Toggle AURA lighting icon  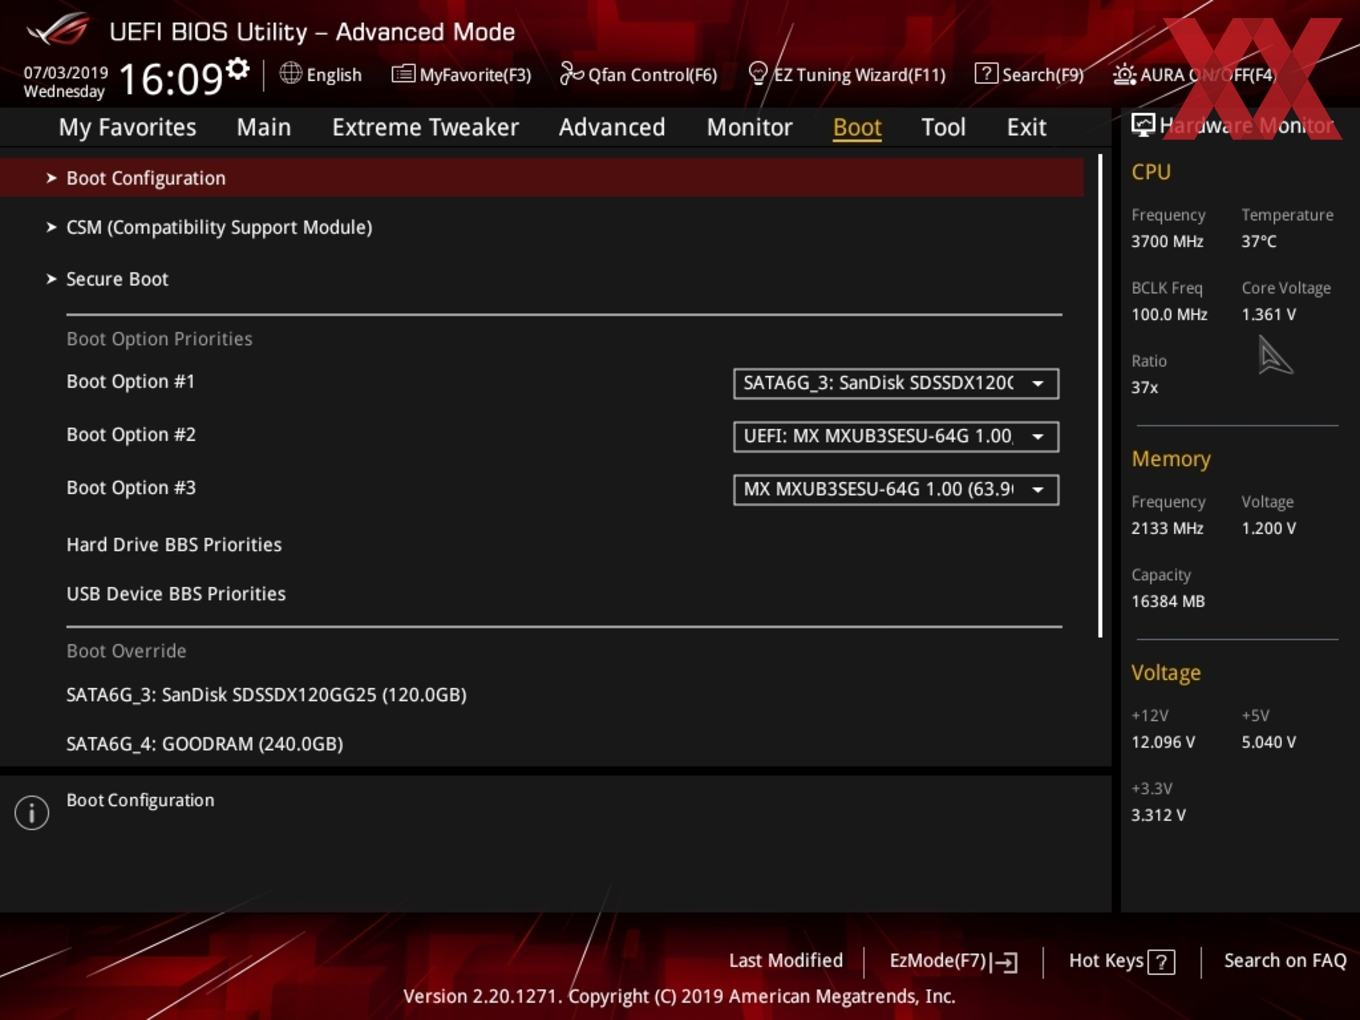coord(1124,74)
